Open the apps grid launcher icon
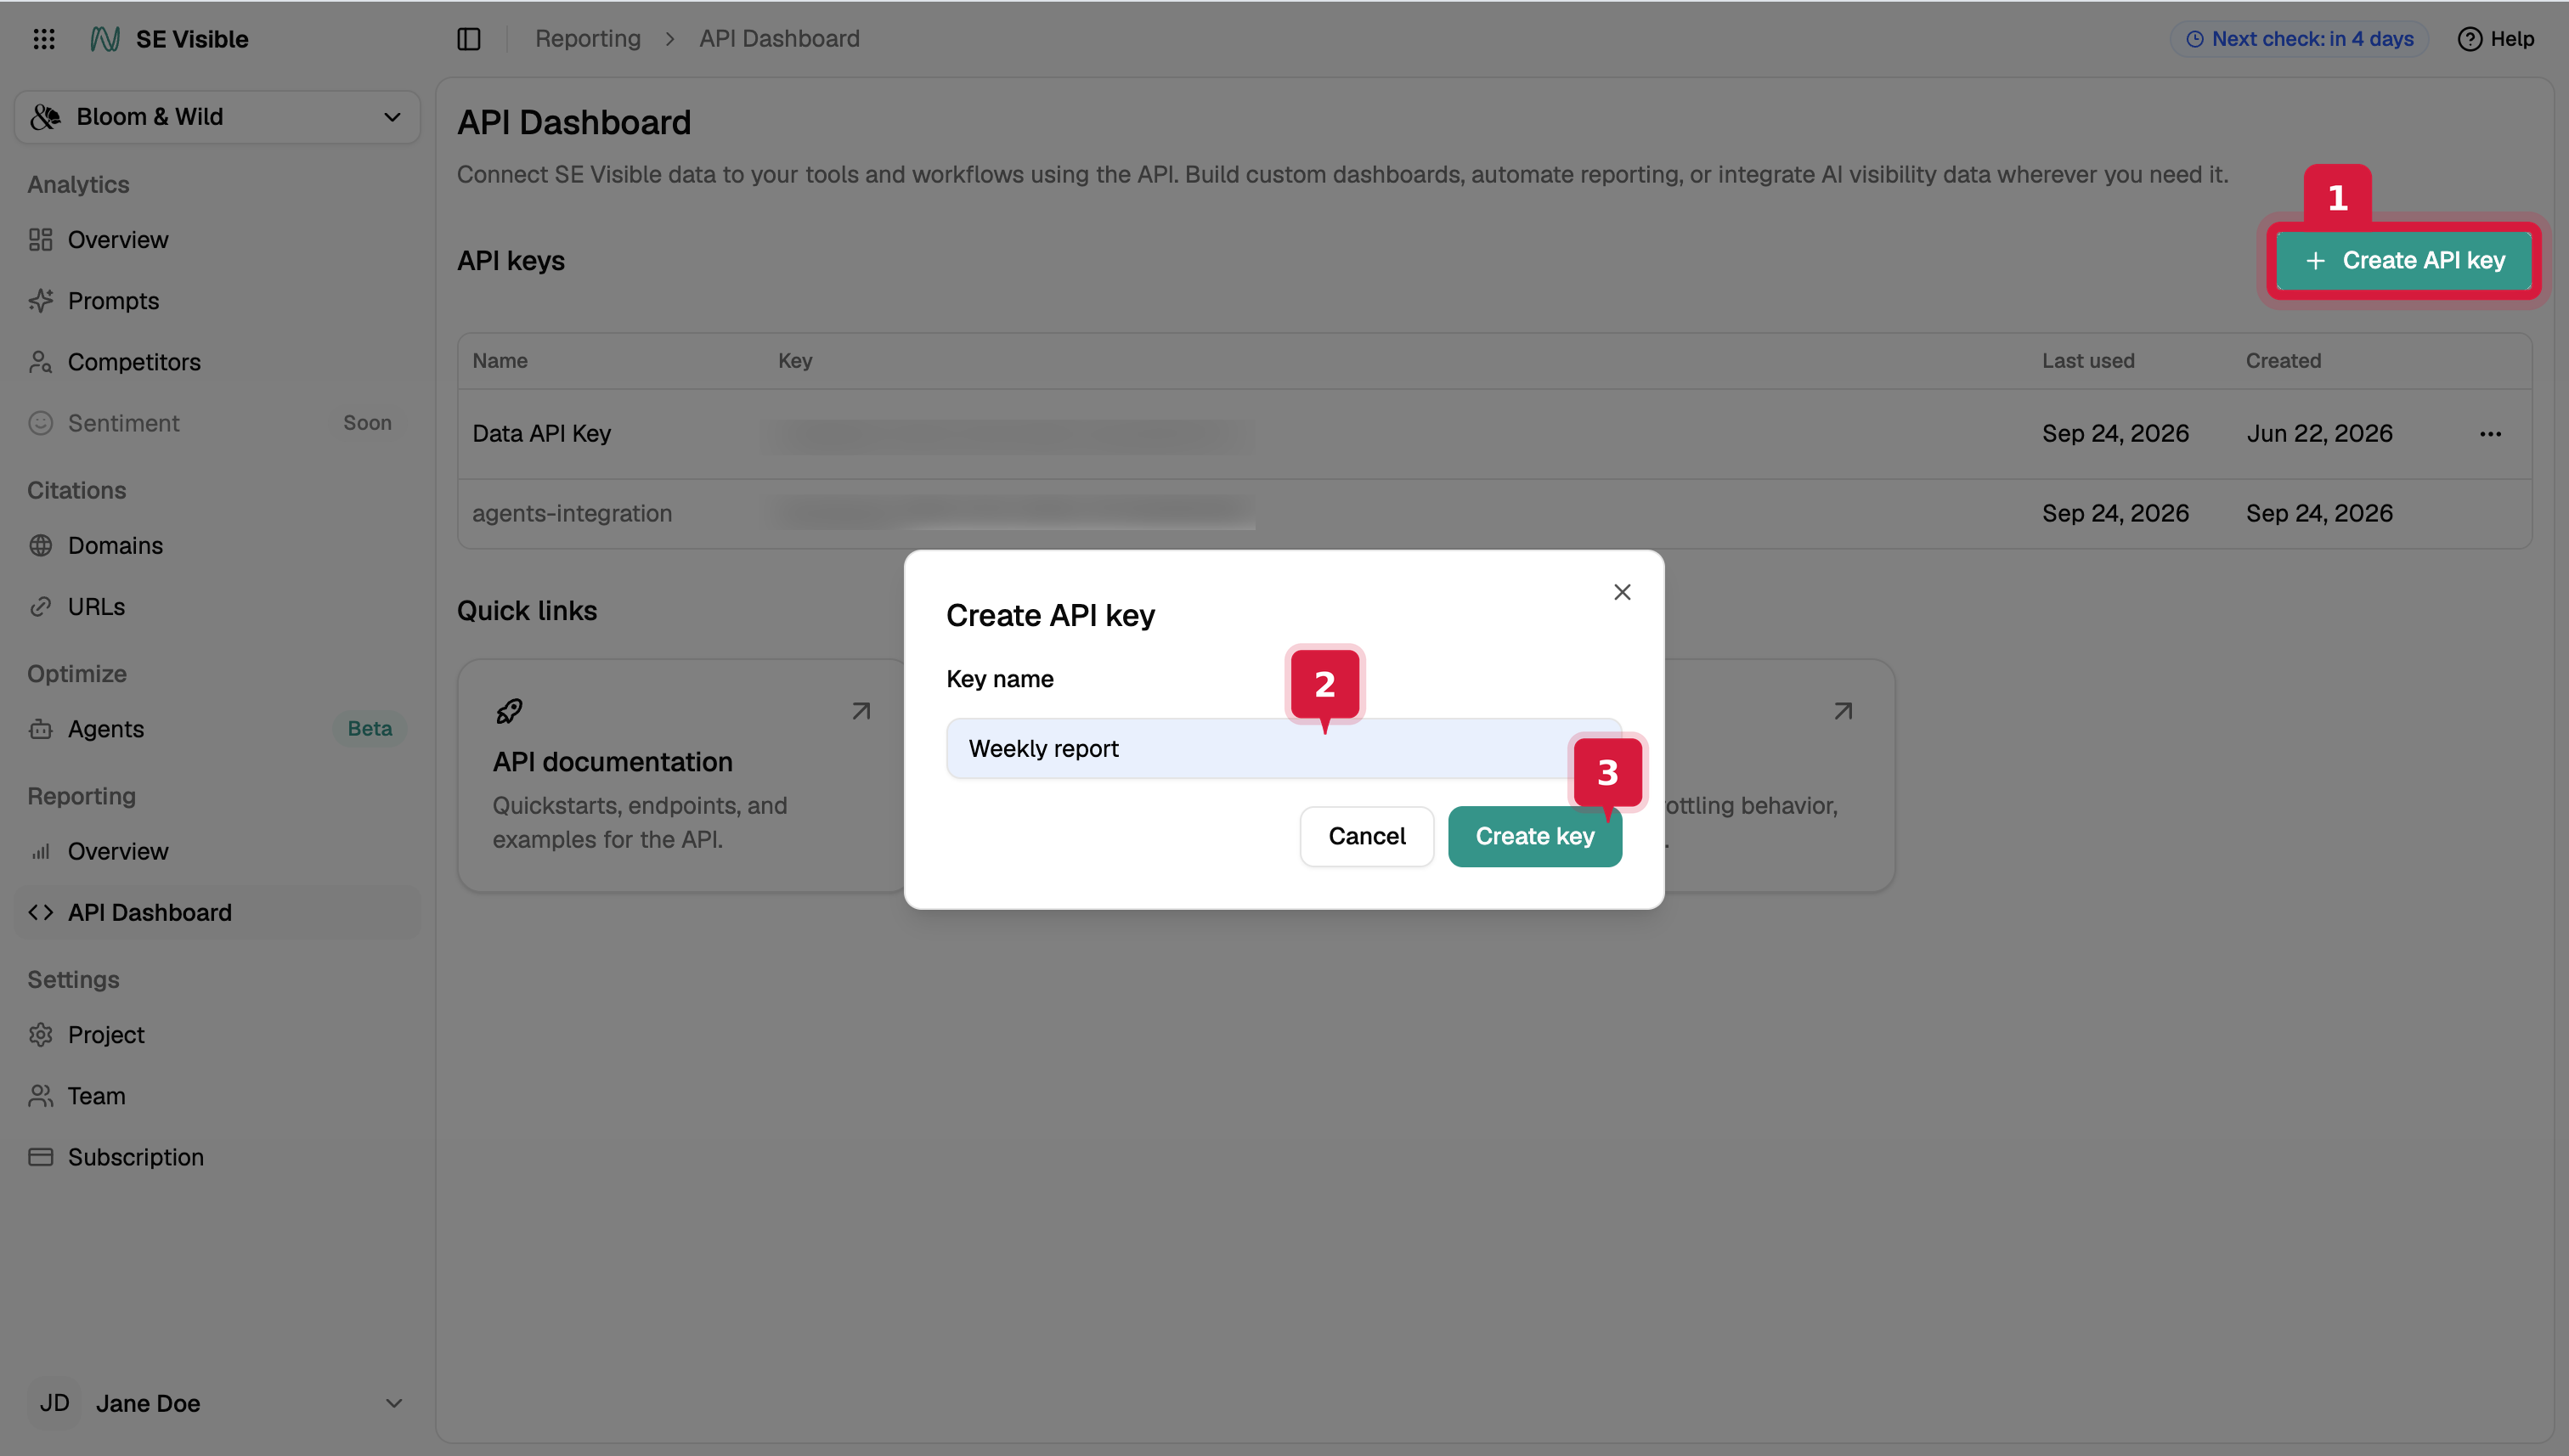Viewport: 2569px width, 1456px height. click(43, 39)
